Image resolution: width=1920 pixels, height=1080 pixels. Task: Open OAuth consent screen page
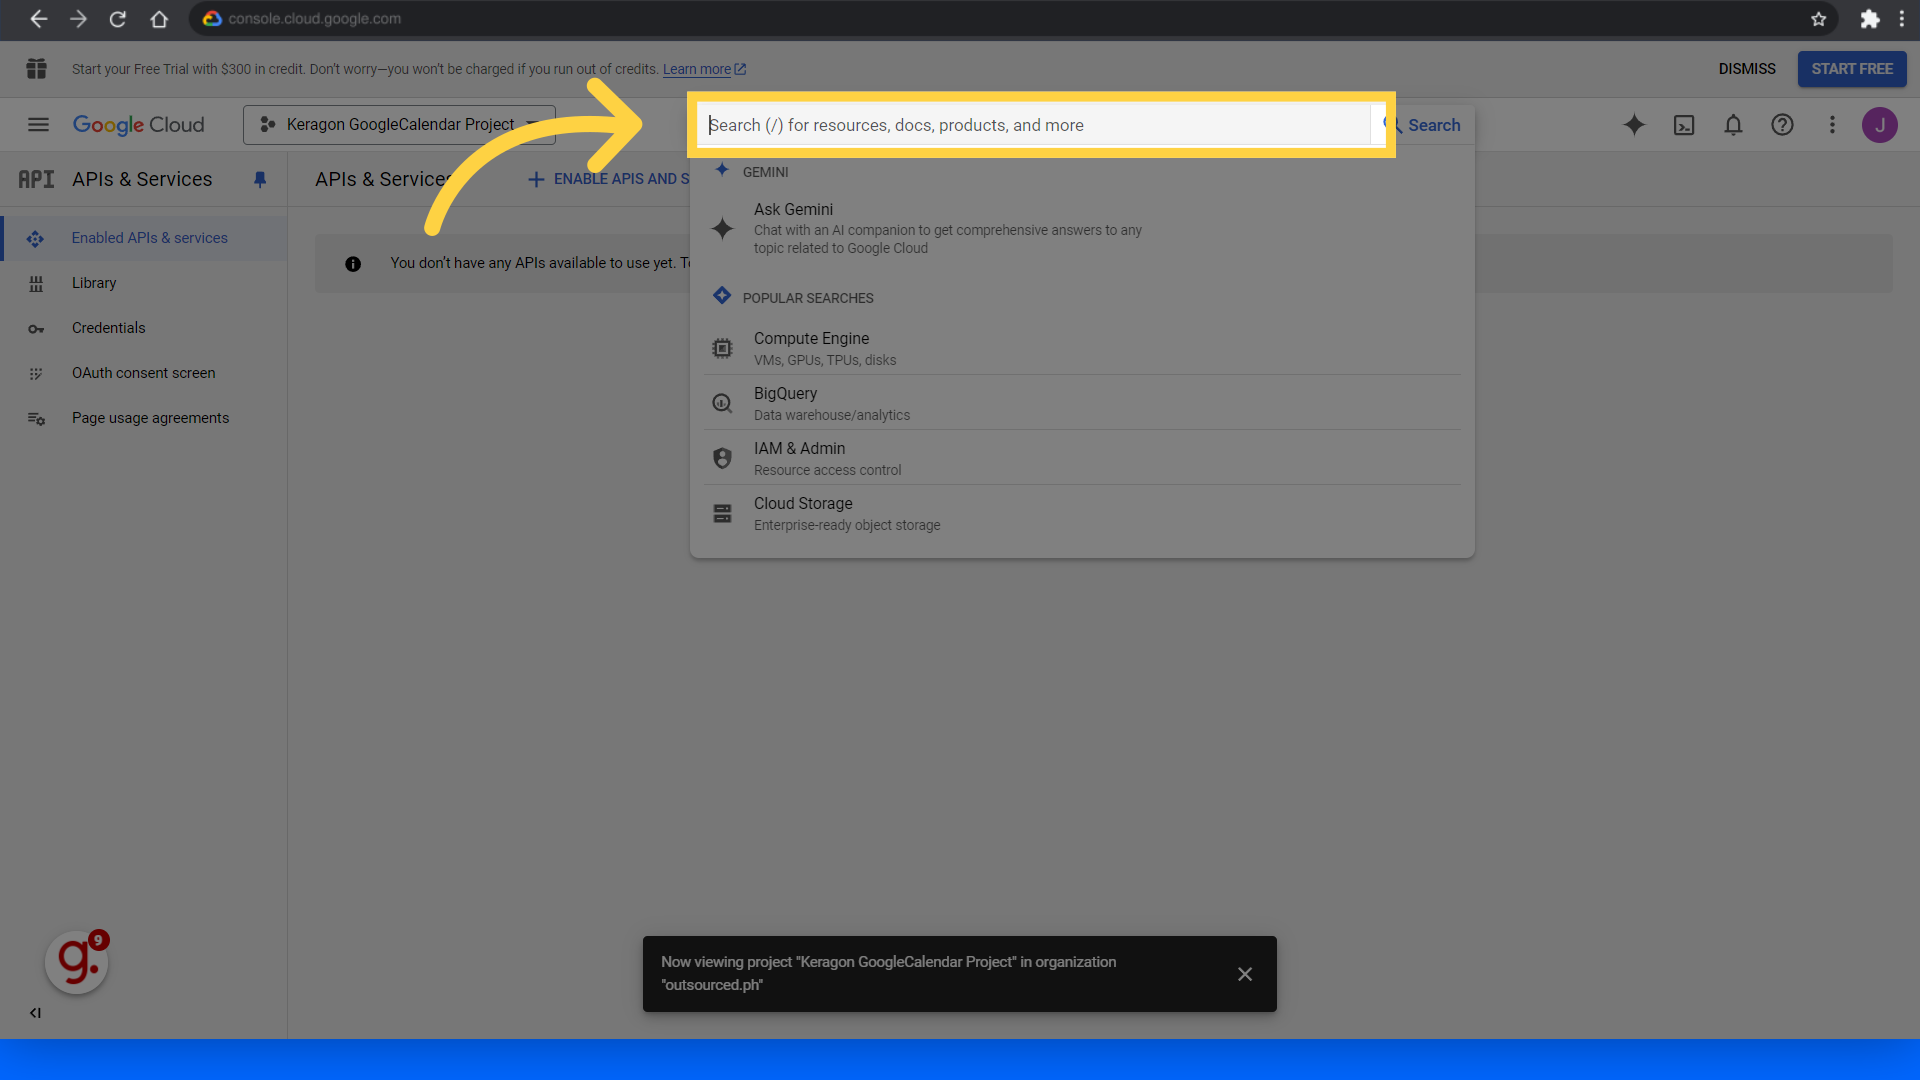[x=143, y=373]
